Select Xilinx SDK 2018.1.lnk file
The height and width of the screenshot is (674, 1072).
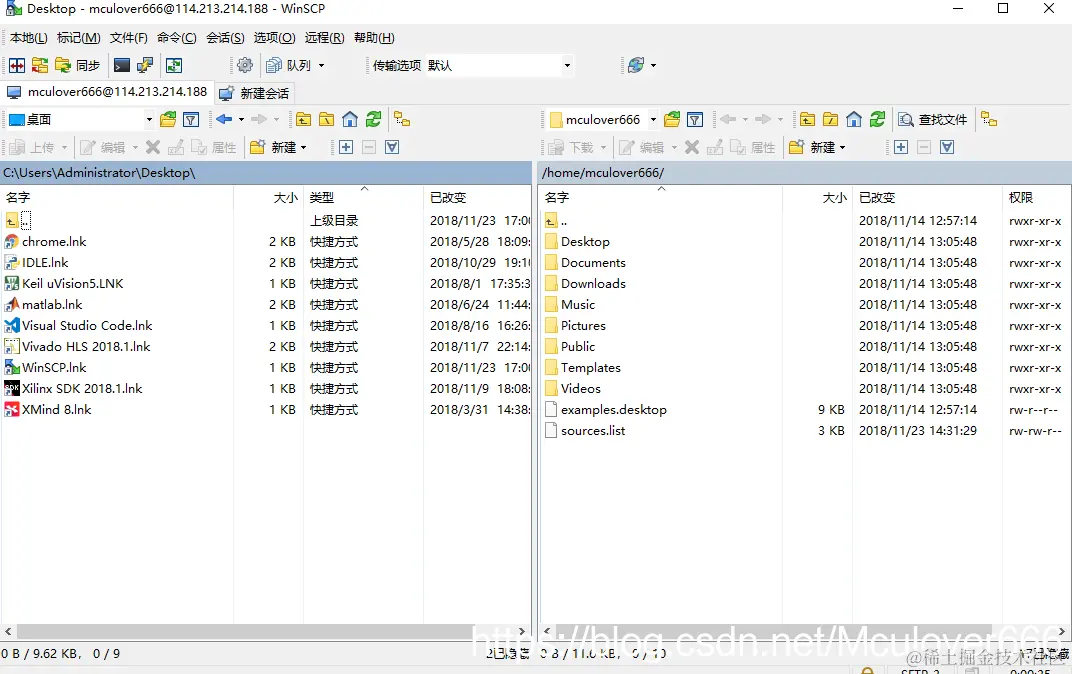(82, 389)
